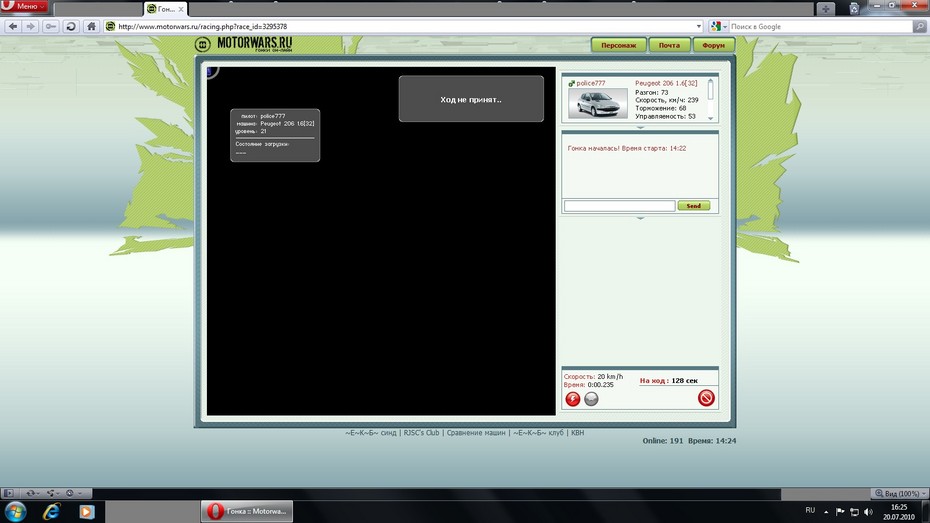Click the corner icon at top-left of race screen
This screenshot has width=930, height=523.
(x=211, y=72)
